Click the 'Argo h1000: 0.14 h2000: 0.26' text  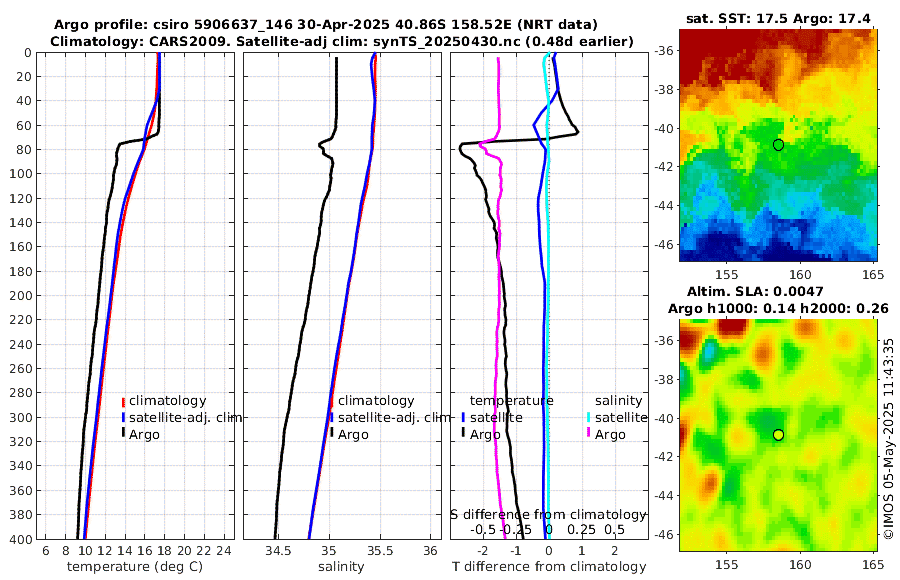[778, 309]
